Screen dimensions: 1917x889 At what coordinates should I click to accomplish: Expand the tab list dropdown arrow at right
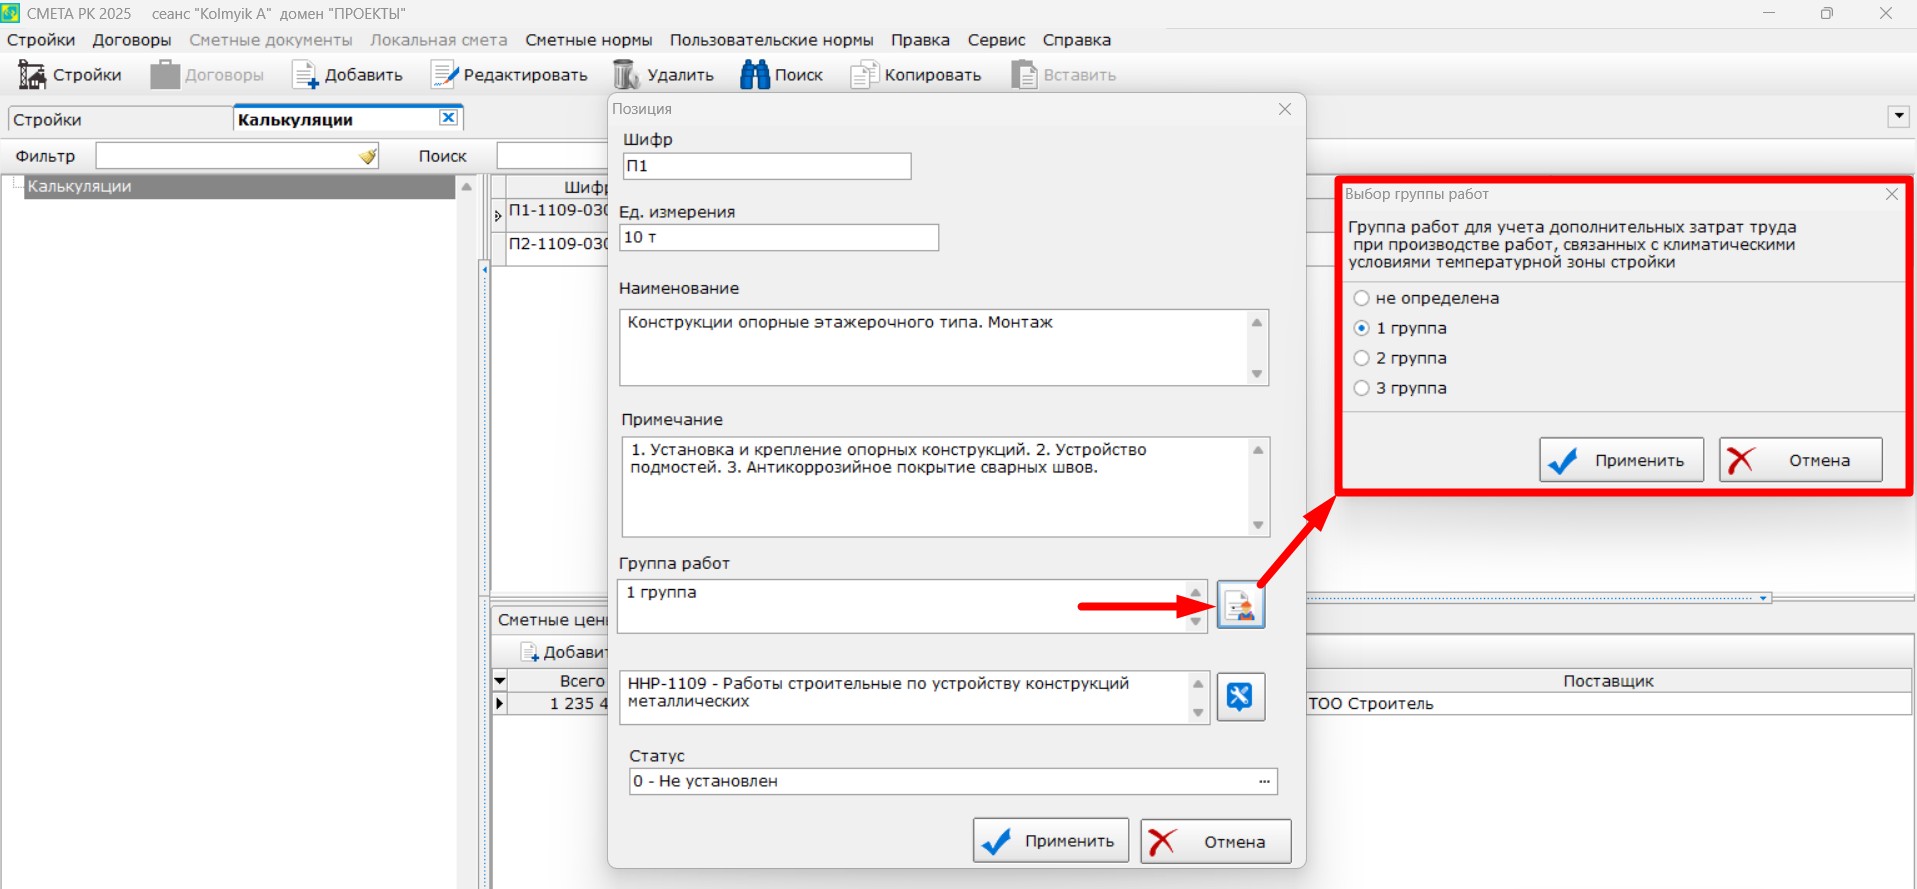tap(1898, 117)
